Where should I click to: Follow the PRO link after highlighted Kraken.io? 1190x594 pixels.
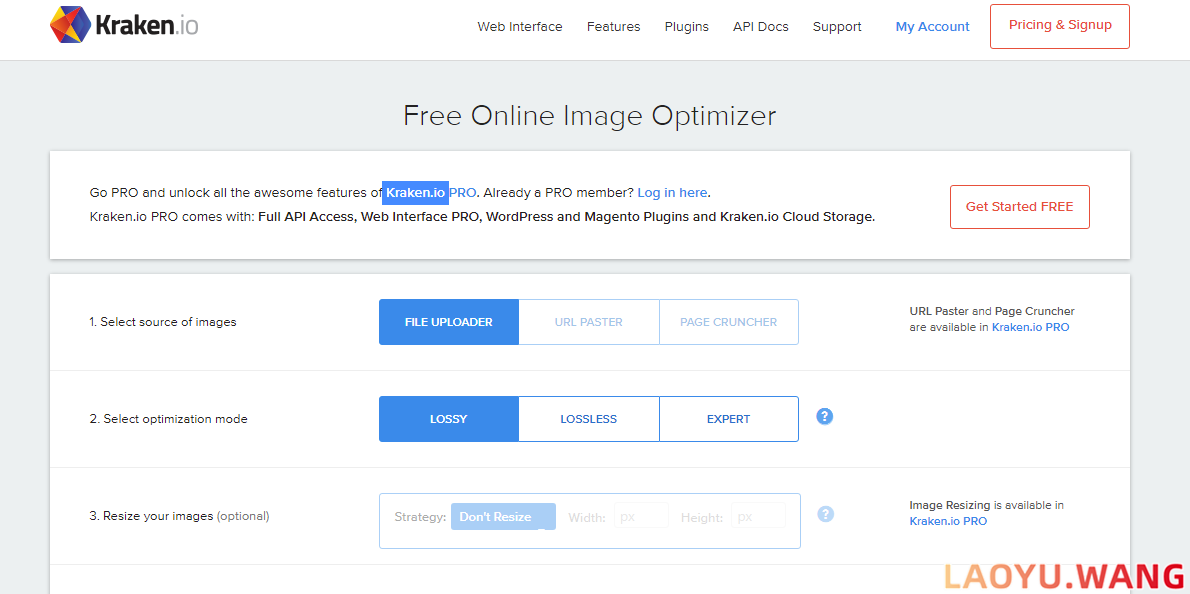tap(462, 193)
